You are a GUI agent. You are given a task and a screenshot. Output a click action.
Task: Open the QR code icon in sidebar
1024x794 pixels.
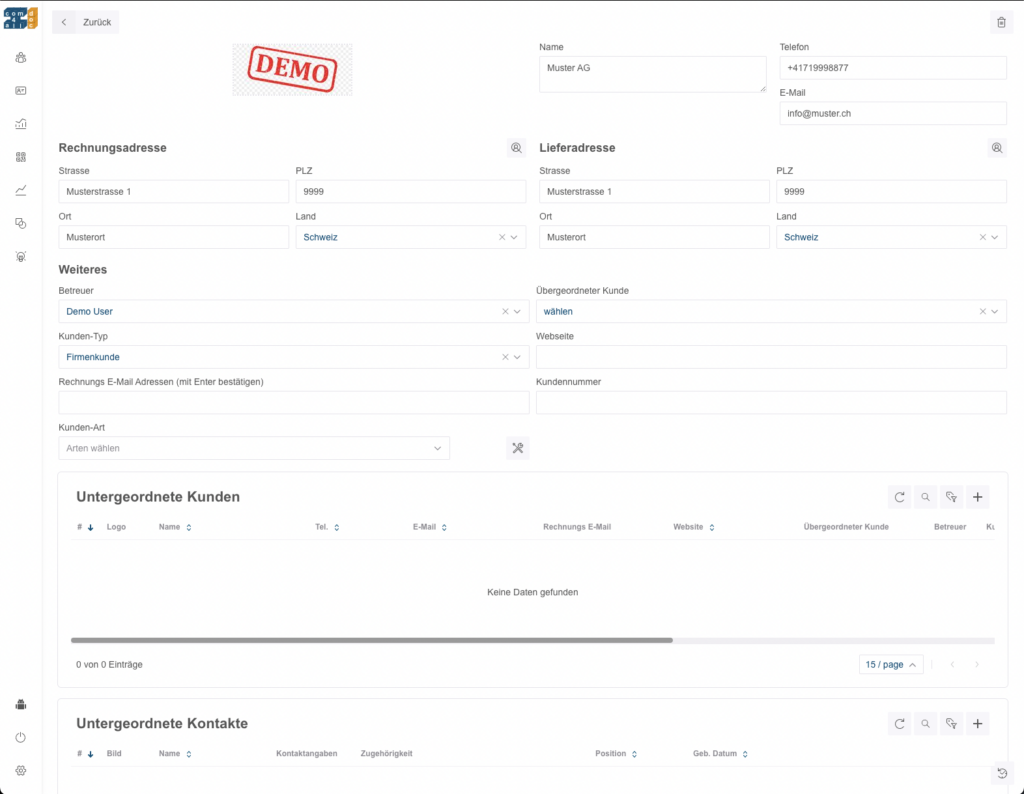pyautogui.click(x=21, y=157)
